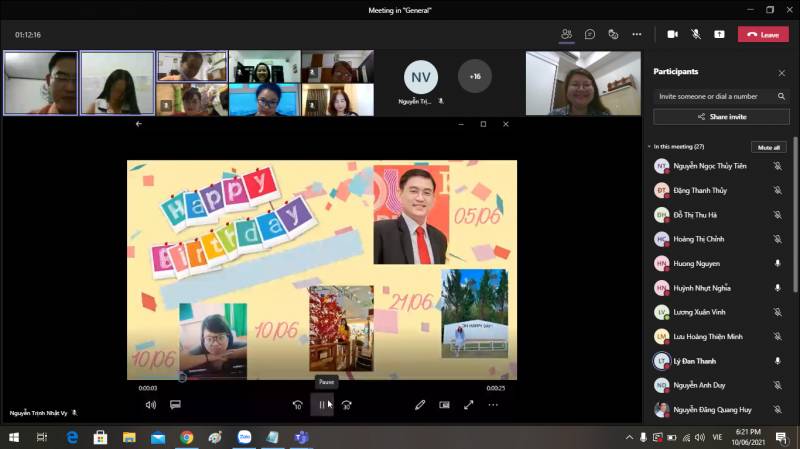Expand the +16 hidden participants overflow
This screenshot has width=800, height=449.
point(474,76)
